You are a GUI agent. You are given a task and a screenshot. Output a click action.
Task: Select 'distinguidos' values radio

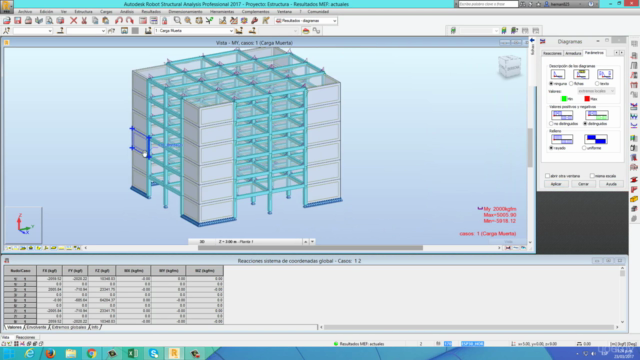[x=585, y=124]
